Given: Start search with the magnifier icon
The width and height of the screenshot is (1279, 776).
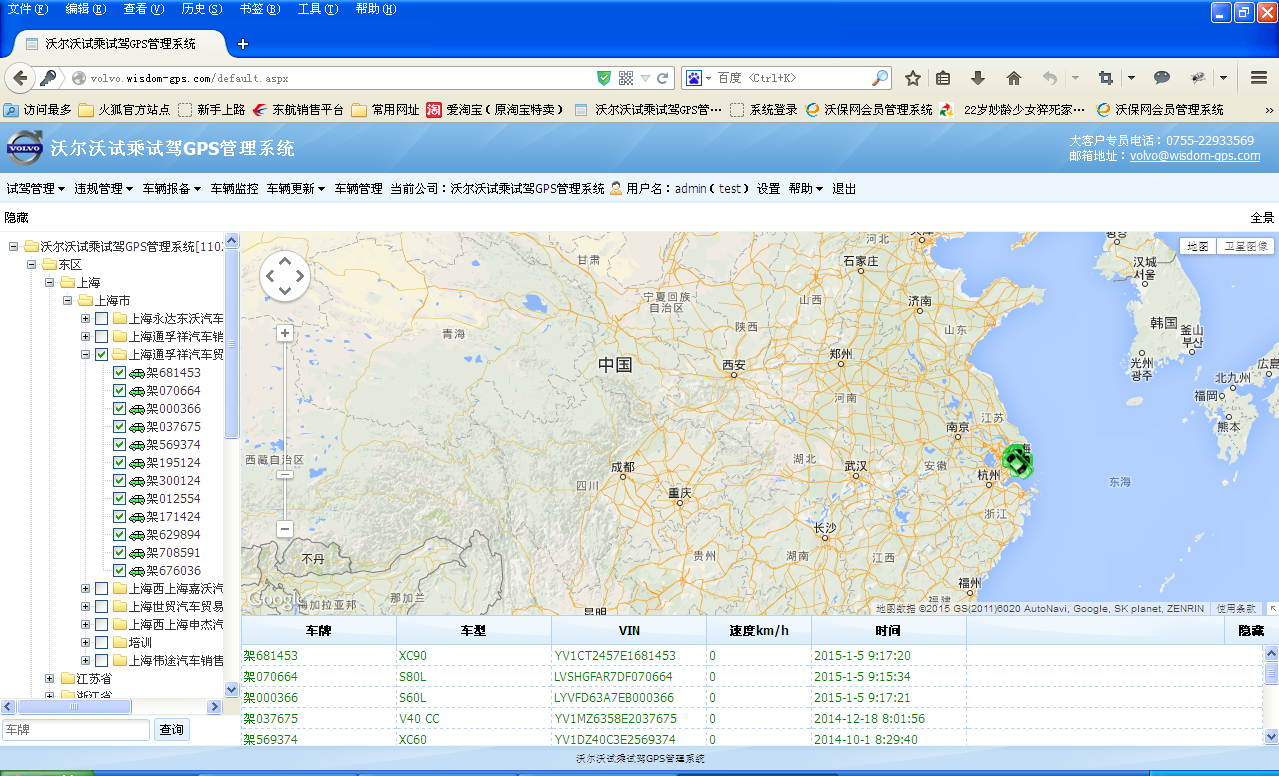Looking at the screenshot, I should 880,78.
